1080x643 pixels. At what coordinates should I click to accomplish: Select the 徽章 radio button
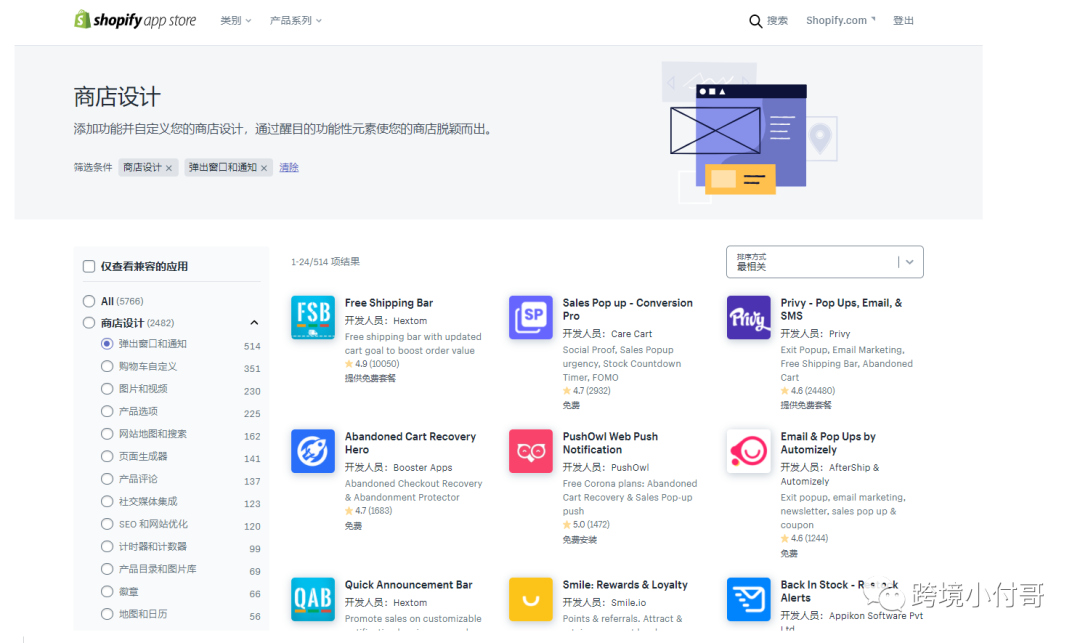pyautogui.click(x=107, y=591)
